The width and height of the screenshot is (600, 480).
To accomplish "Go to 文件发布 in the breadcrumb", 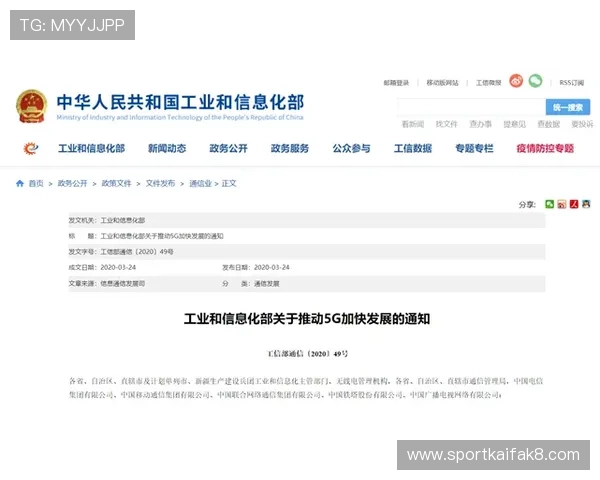I will click(x=160, y=183).
